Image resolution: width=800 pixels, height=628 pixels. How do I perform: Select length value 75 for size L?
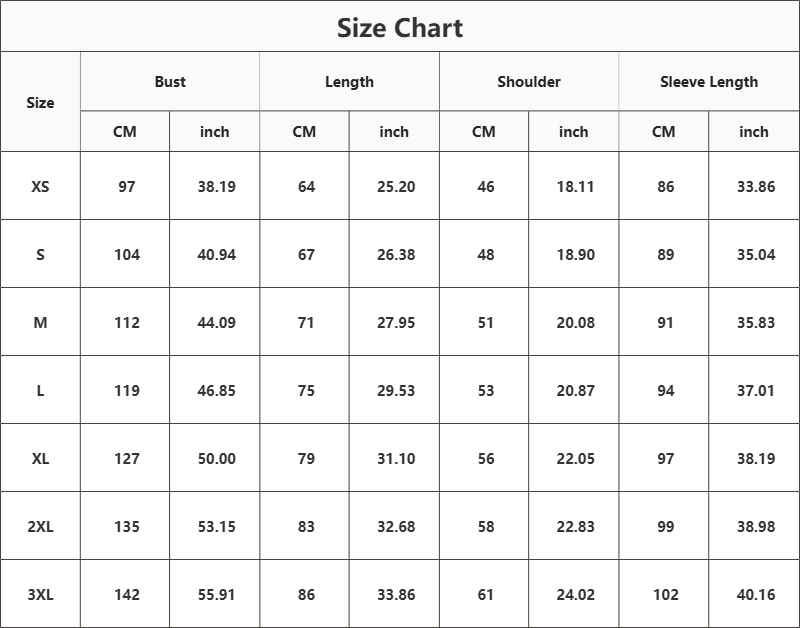[306, 391]
